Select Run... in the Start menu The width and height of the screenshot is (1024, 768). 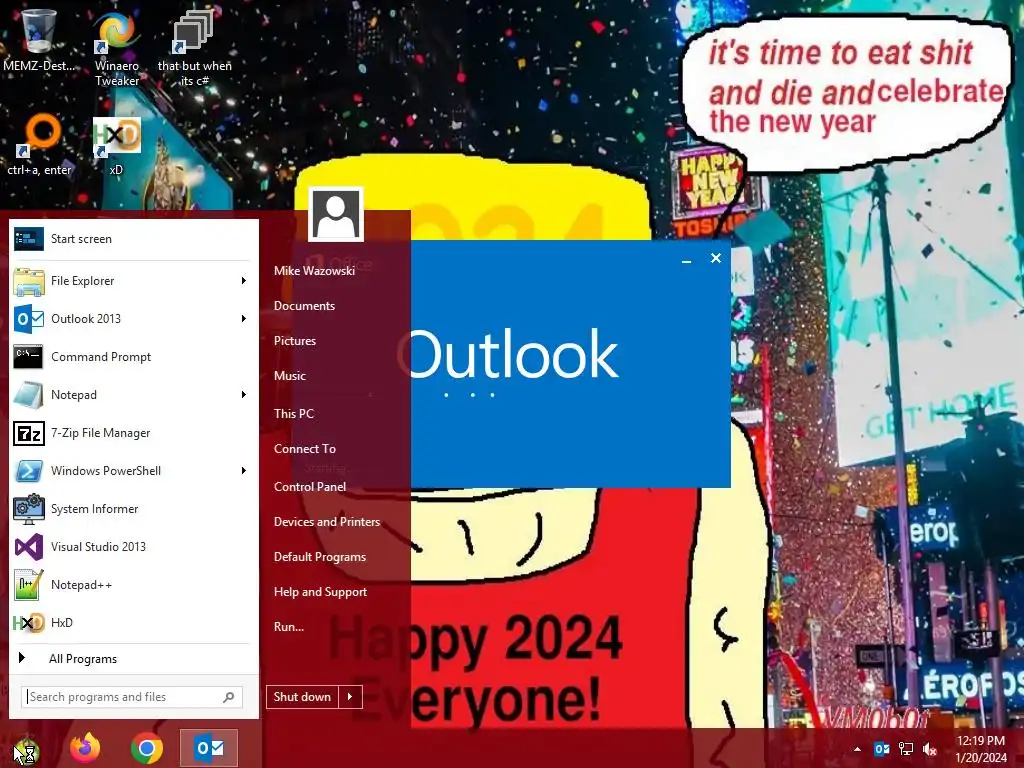point(289,627)
